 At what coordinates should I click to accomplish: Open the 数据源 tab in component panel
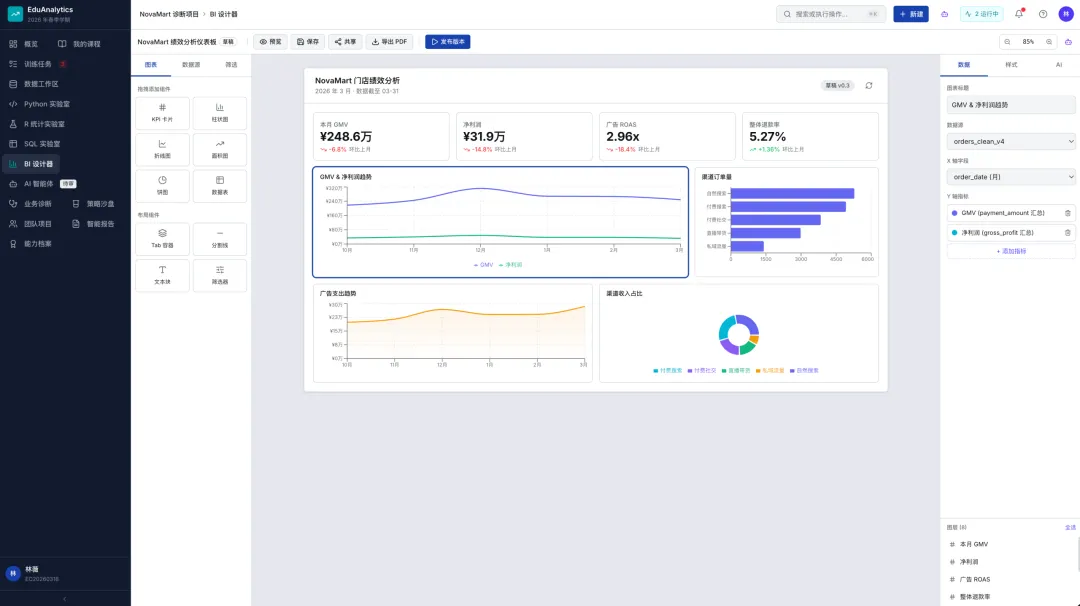[191, 65]
